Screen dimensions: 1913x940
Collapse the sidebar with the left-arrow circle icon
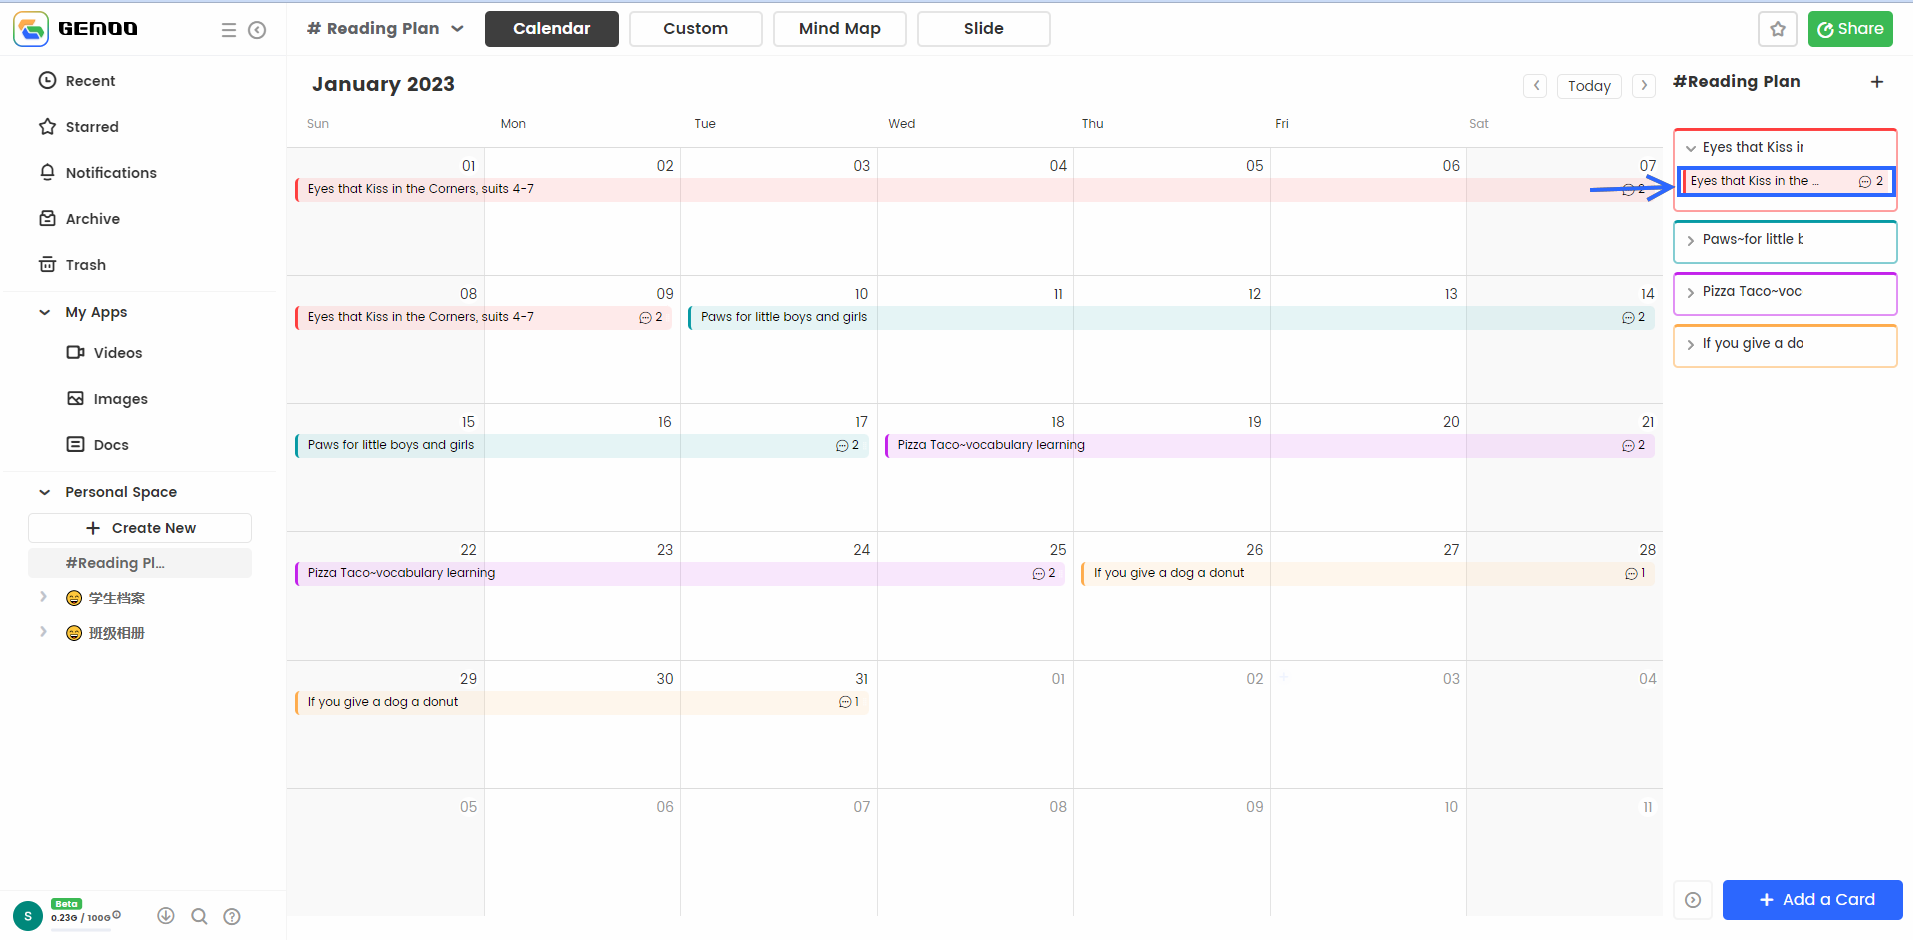point(257,30)
